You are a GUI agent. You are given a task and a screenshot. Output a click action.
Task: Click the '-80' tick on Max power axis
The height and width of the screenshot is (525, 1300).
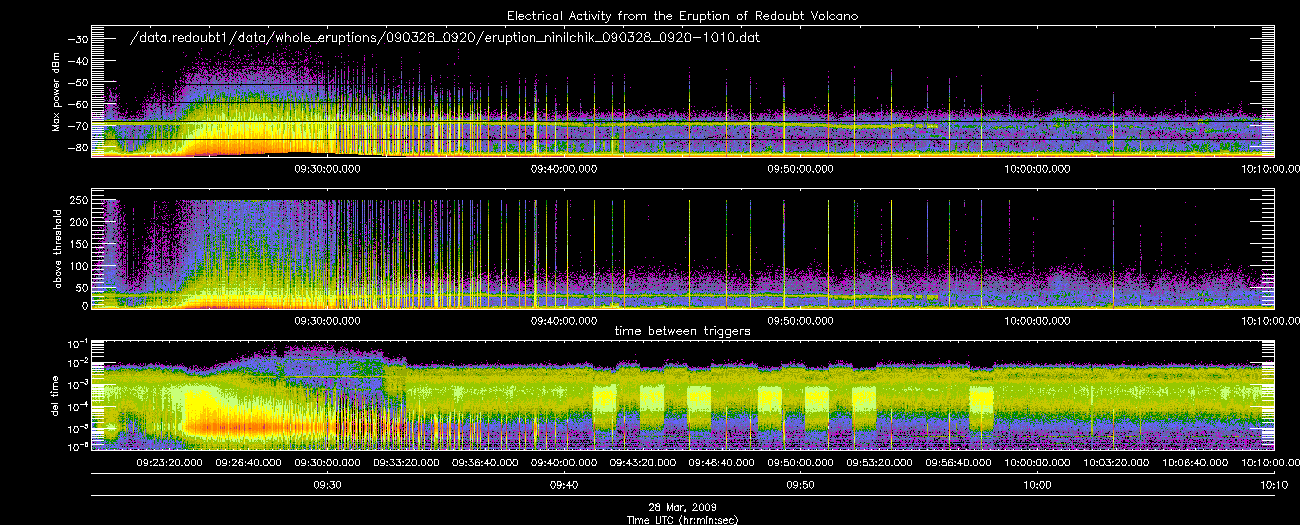tap(77, 147)
